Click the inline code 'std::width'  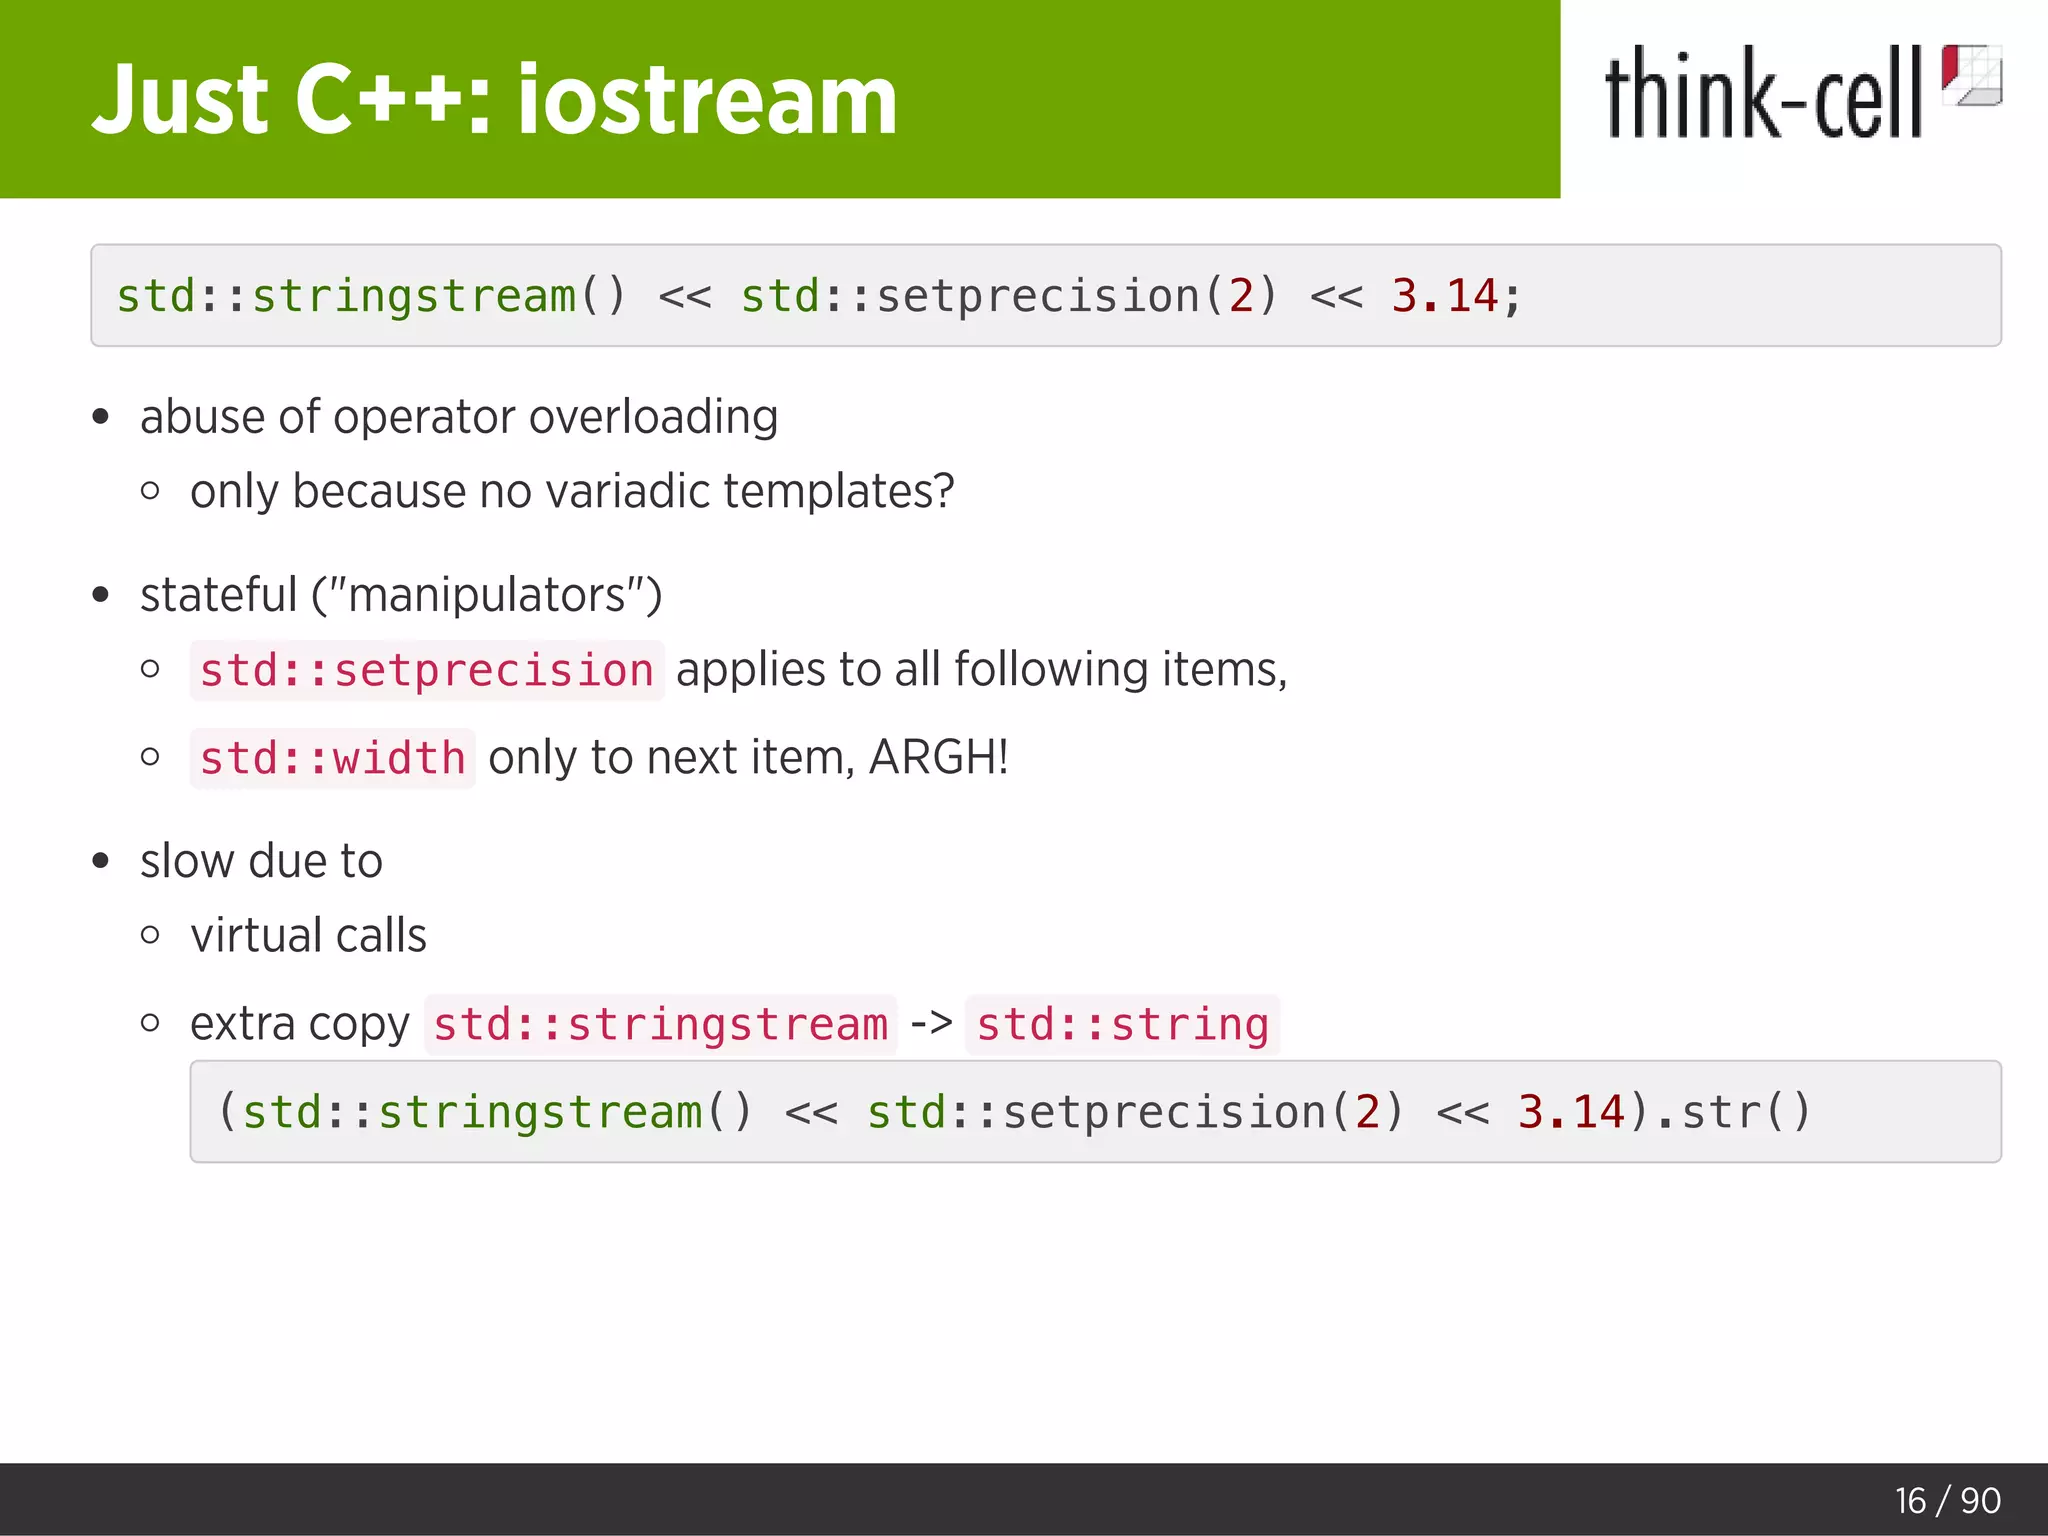pyautogui.click(x=333, y=758)
